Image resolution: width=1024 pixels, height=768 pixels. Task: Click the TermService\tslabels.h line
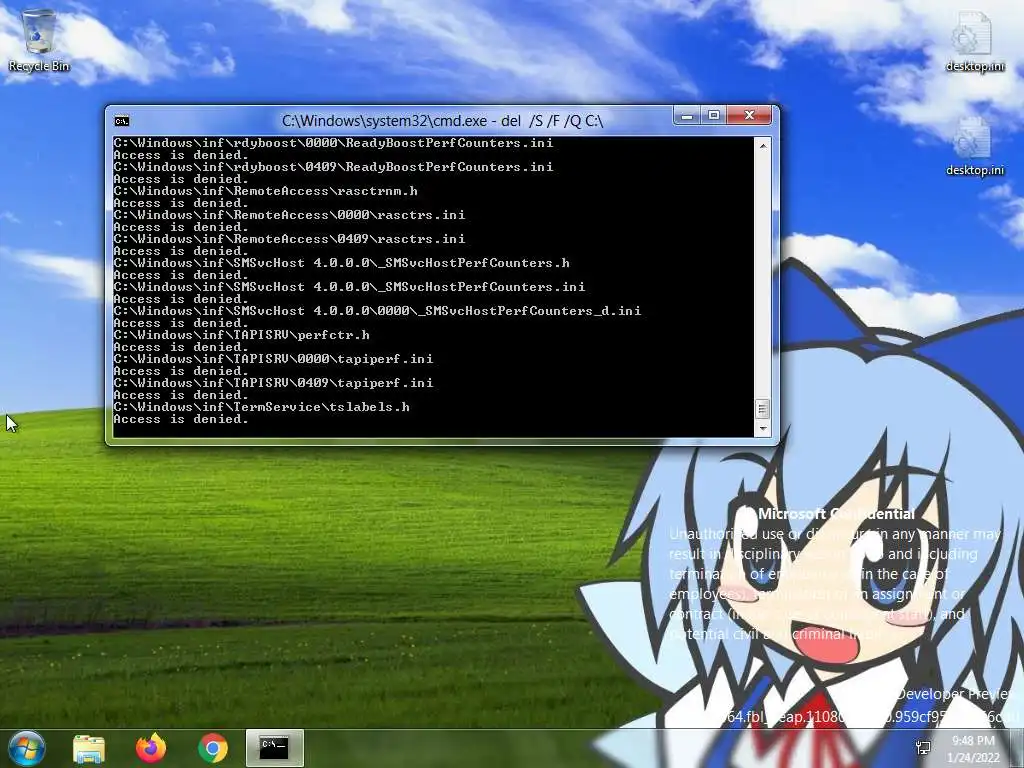pos(261,407)
